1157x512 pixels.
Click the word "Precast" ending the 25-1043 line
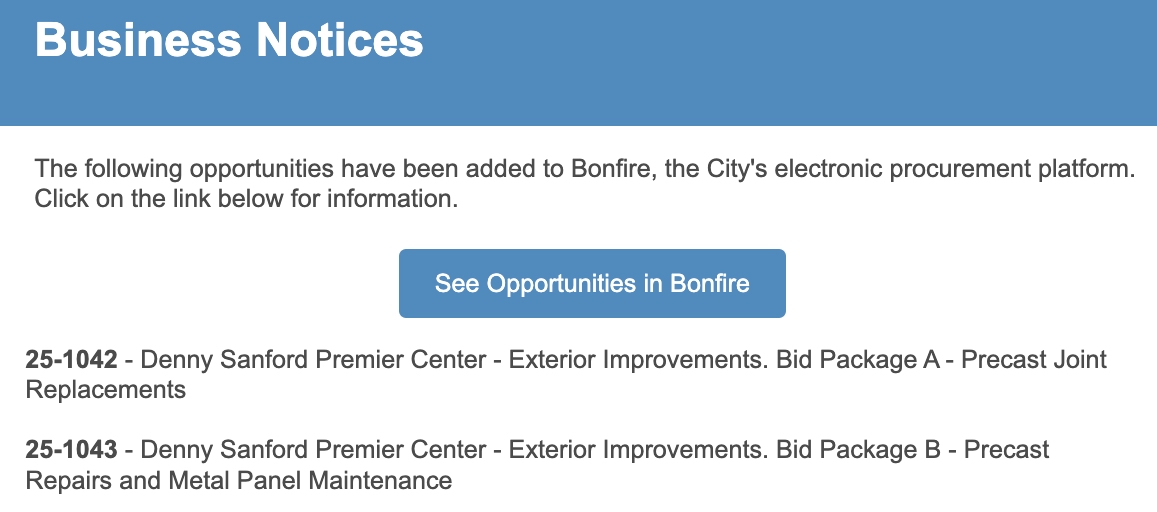pyautogui.click(x=1006, y=449)
